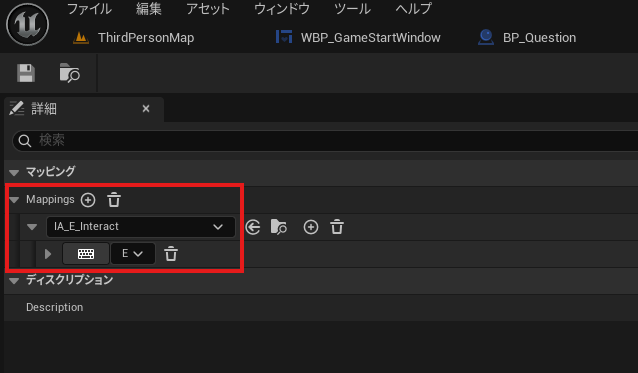
Task: Open the ツール menu
Action: click(x=352, y=9)
